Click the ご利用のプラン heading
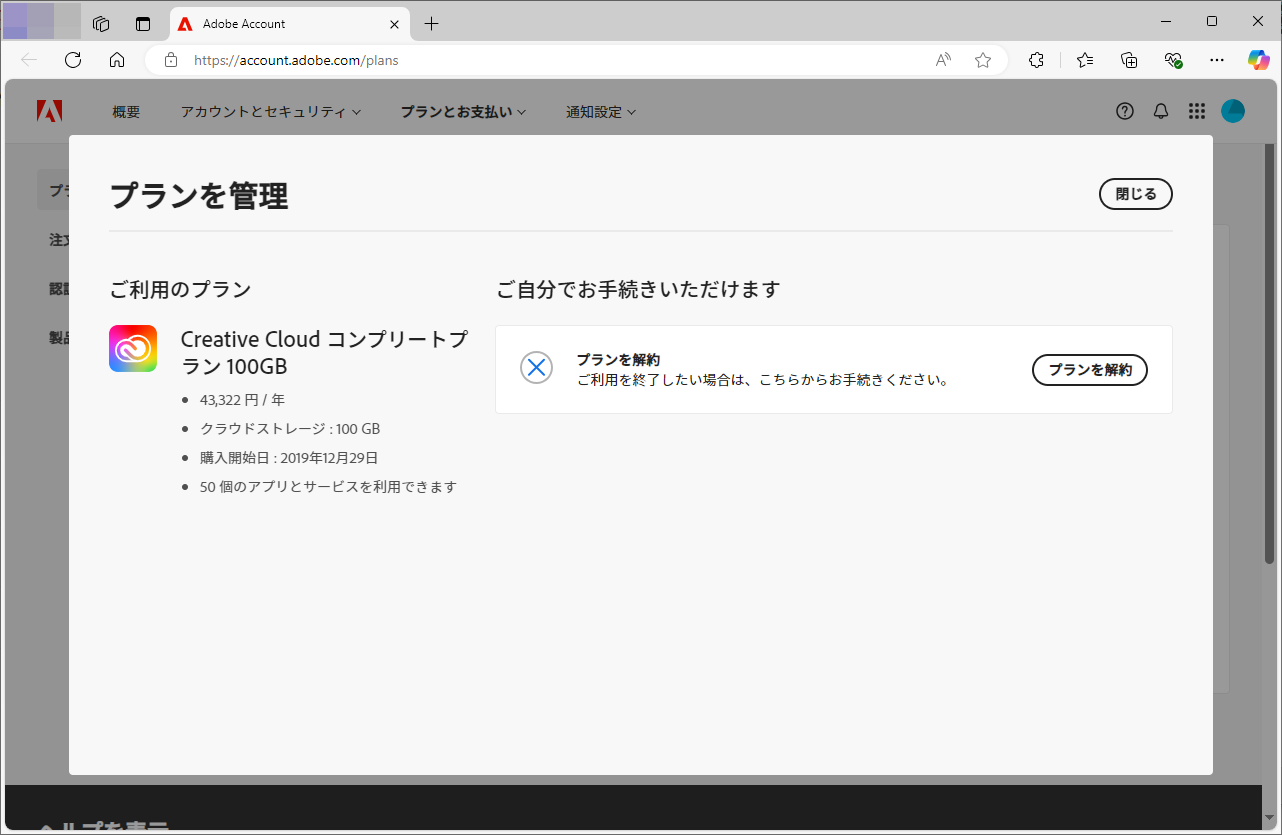This screenshot has width=1282, height=835. (x=180, y=290)
